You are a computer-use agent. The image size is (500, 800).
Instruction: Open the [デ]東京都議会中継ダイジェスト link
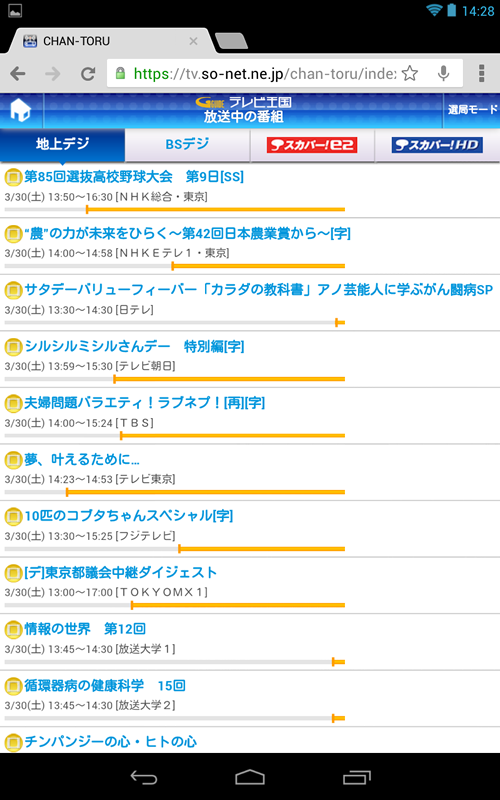121,572
